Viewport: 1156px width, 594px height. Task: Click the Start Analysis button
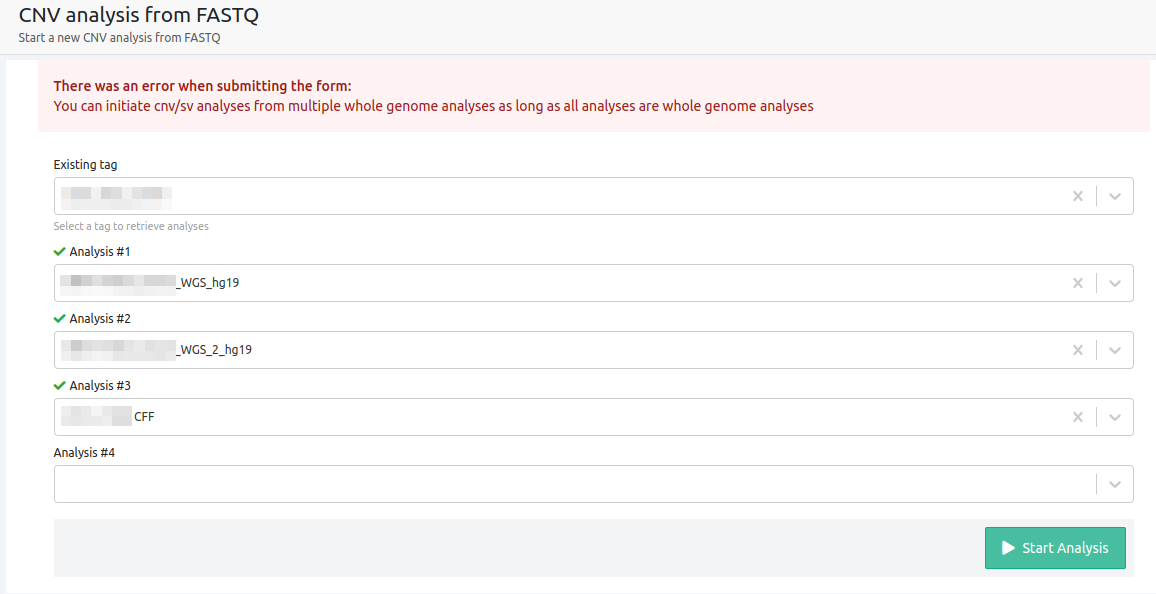click(x=1055, y=548)
